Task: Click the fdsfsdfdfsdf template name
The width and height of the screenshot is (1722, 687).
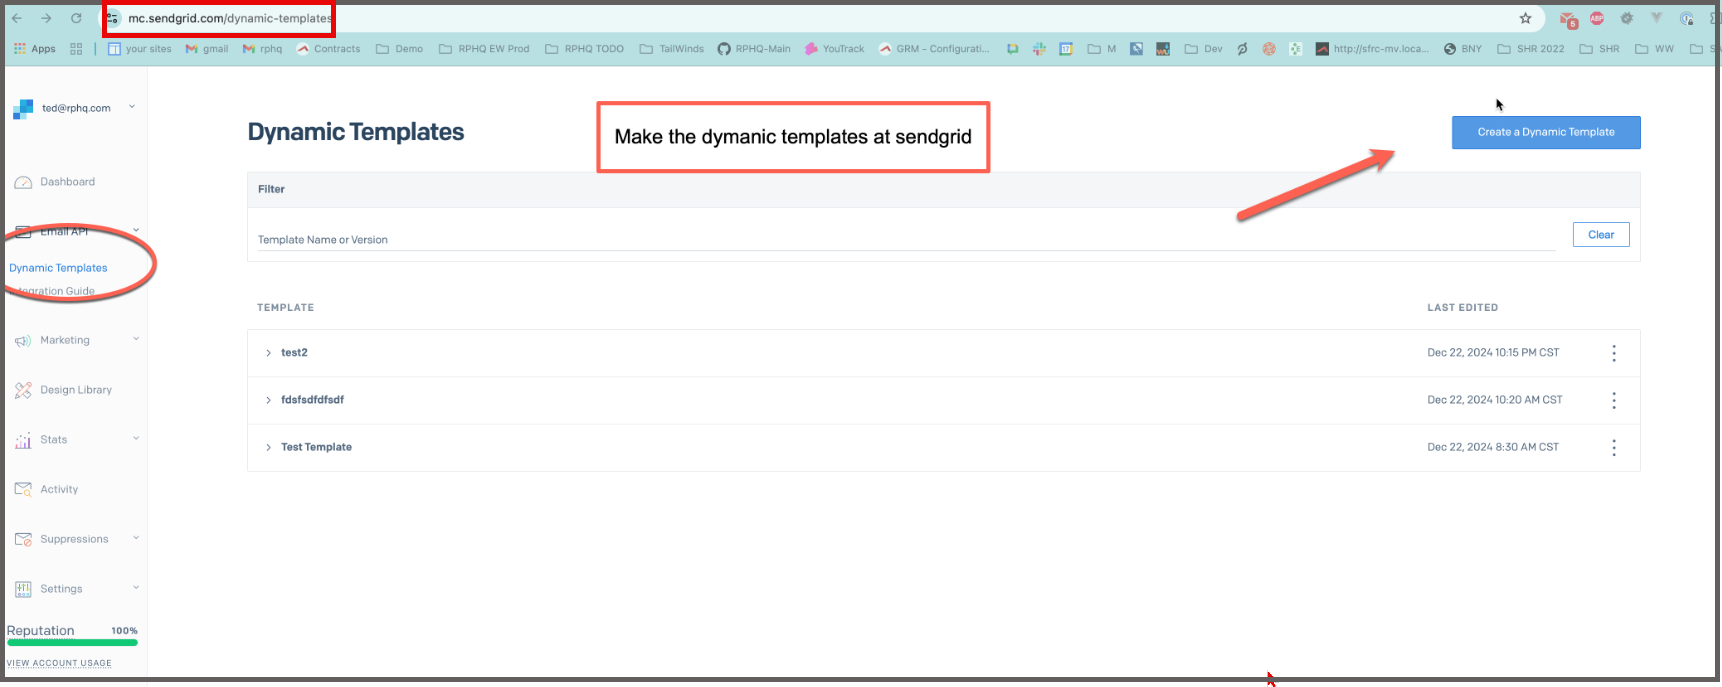Action: pos(312,400)
